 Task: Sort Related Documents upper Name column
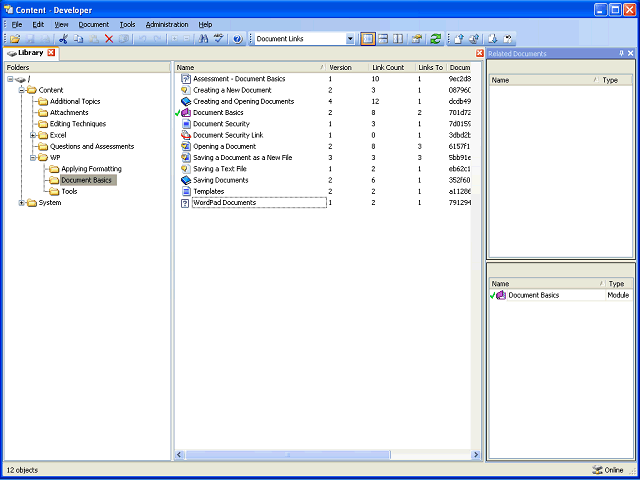tap(544, 80)
